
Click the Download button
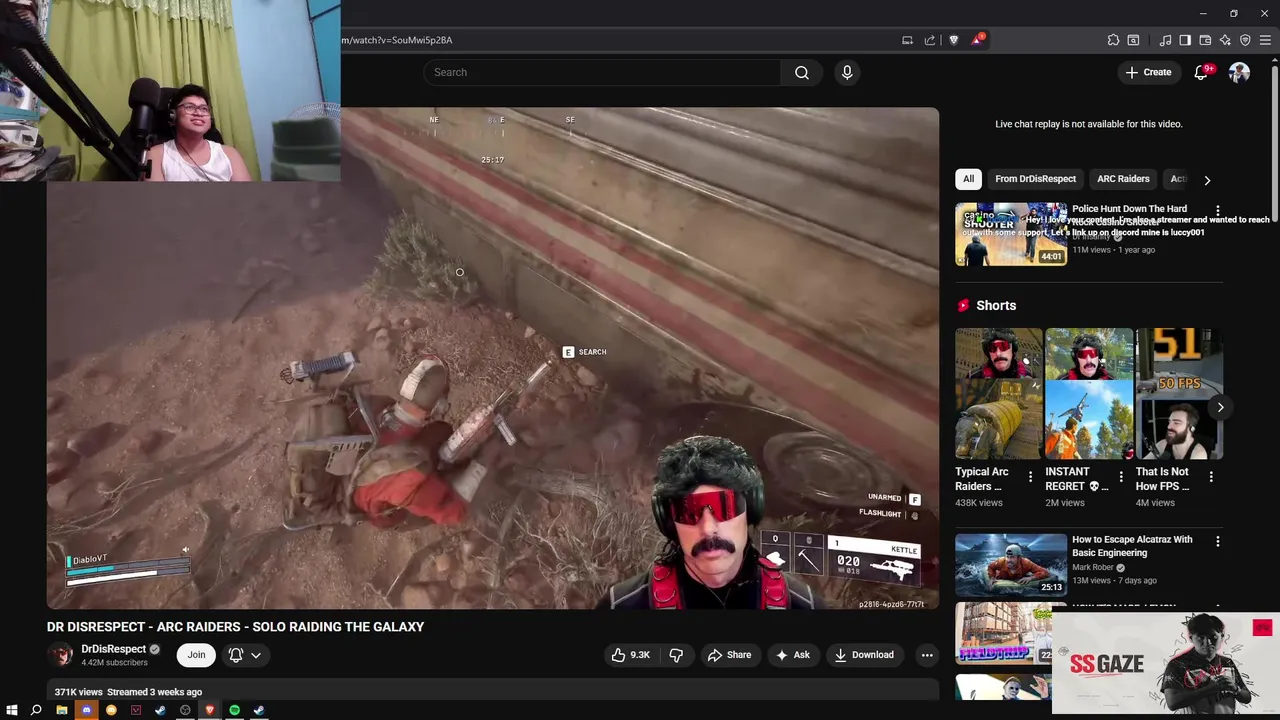[864, 655]
